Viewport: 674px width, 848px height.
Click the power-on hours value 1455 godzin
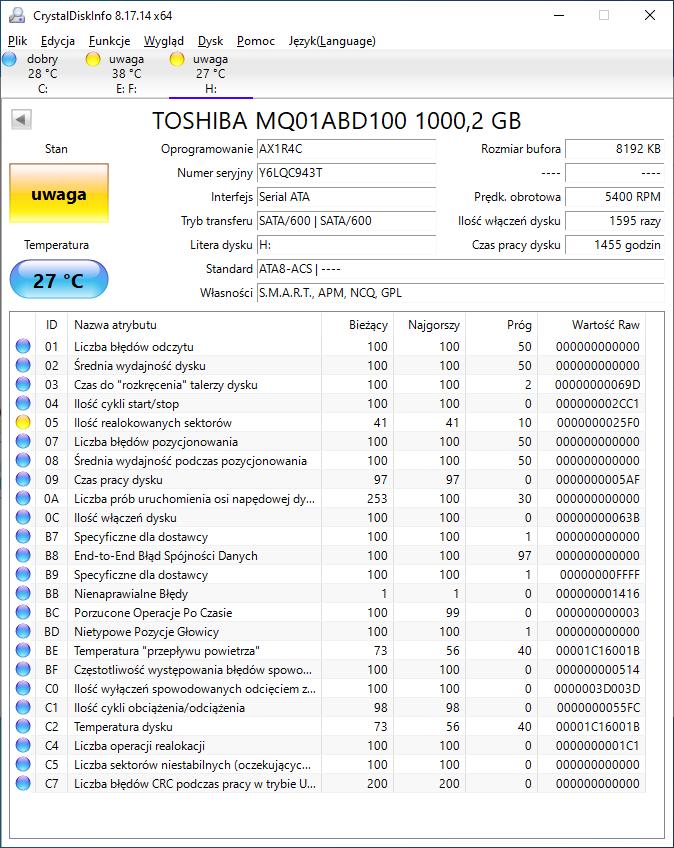[614, 245]
